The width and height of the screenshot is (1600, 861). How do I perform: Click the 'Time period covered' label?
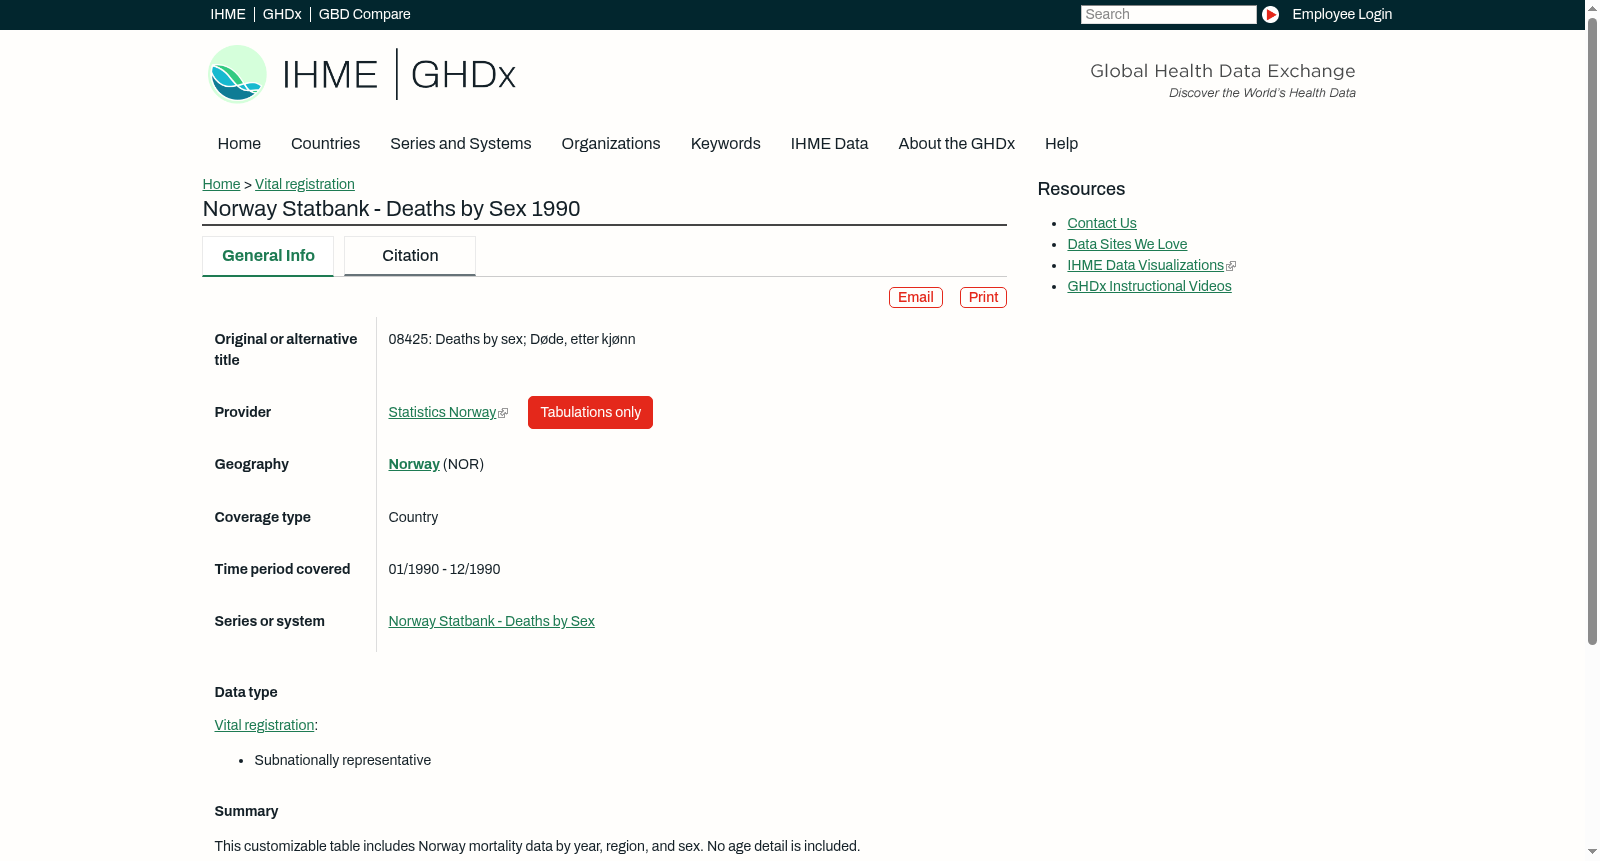pyautogui.click(x=282, y=569)
